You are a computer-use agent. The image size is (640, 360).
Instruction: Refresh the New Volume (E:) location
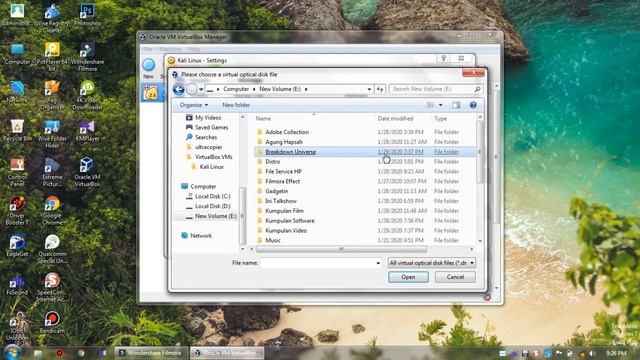[380, 89]
